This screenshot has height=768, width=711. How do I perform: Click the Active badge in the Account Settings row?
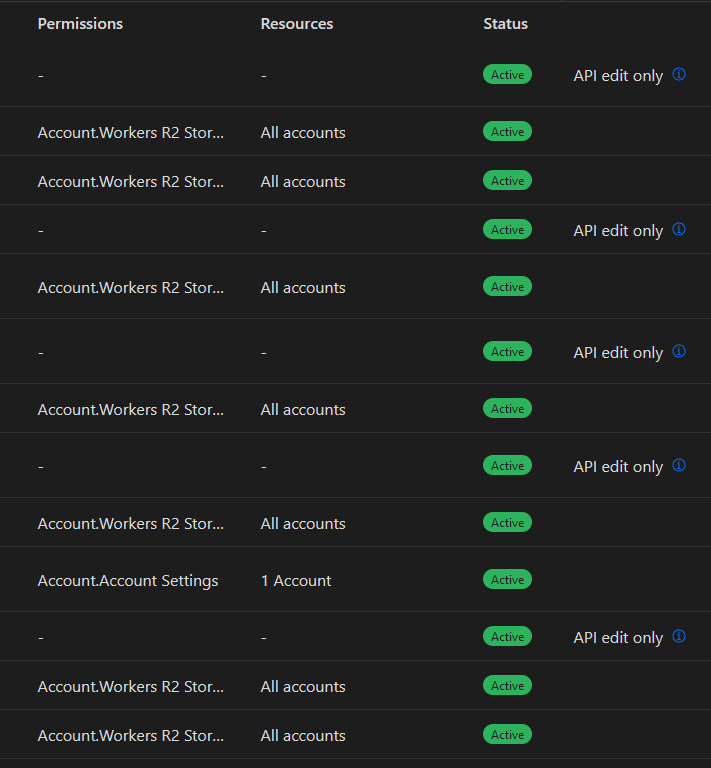tap(507, 580)
